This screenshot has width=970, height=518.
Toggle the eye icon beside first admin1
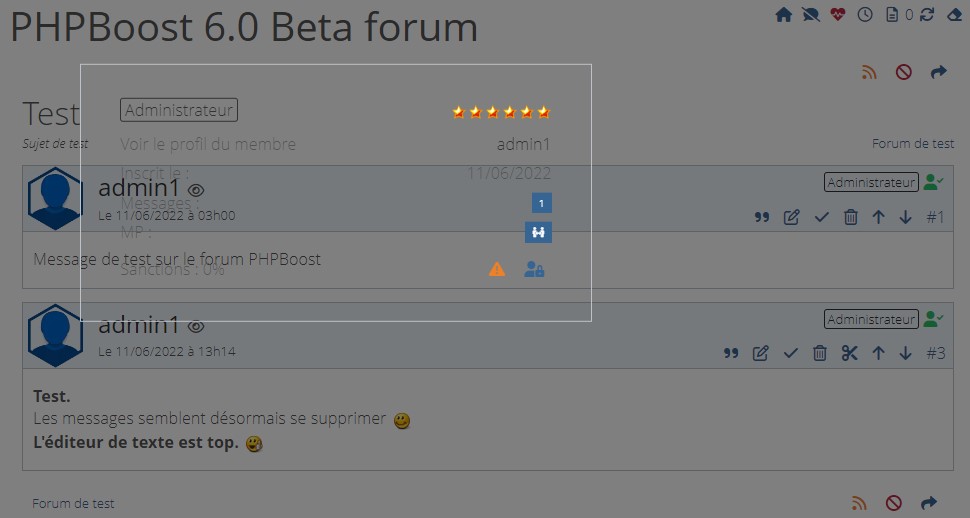coord(196,189)
